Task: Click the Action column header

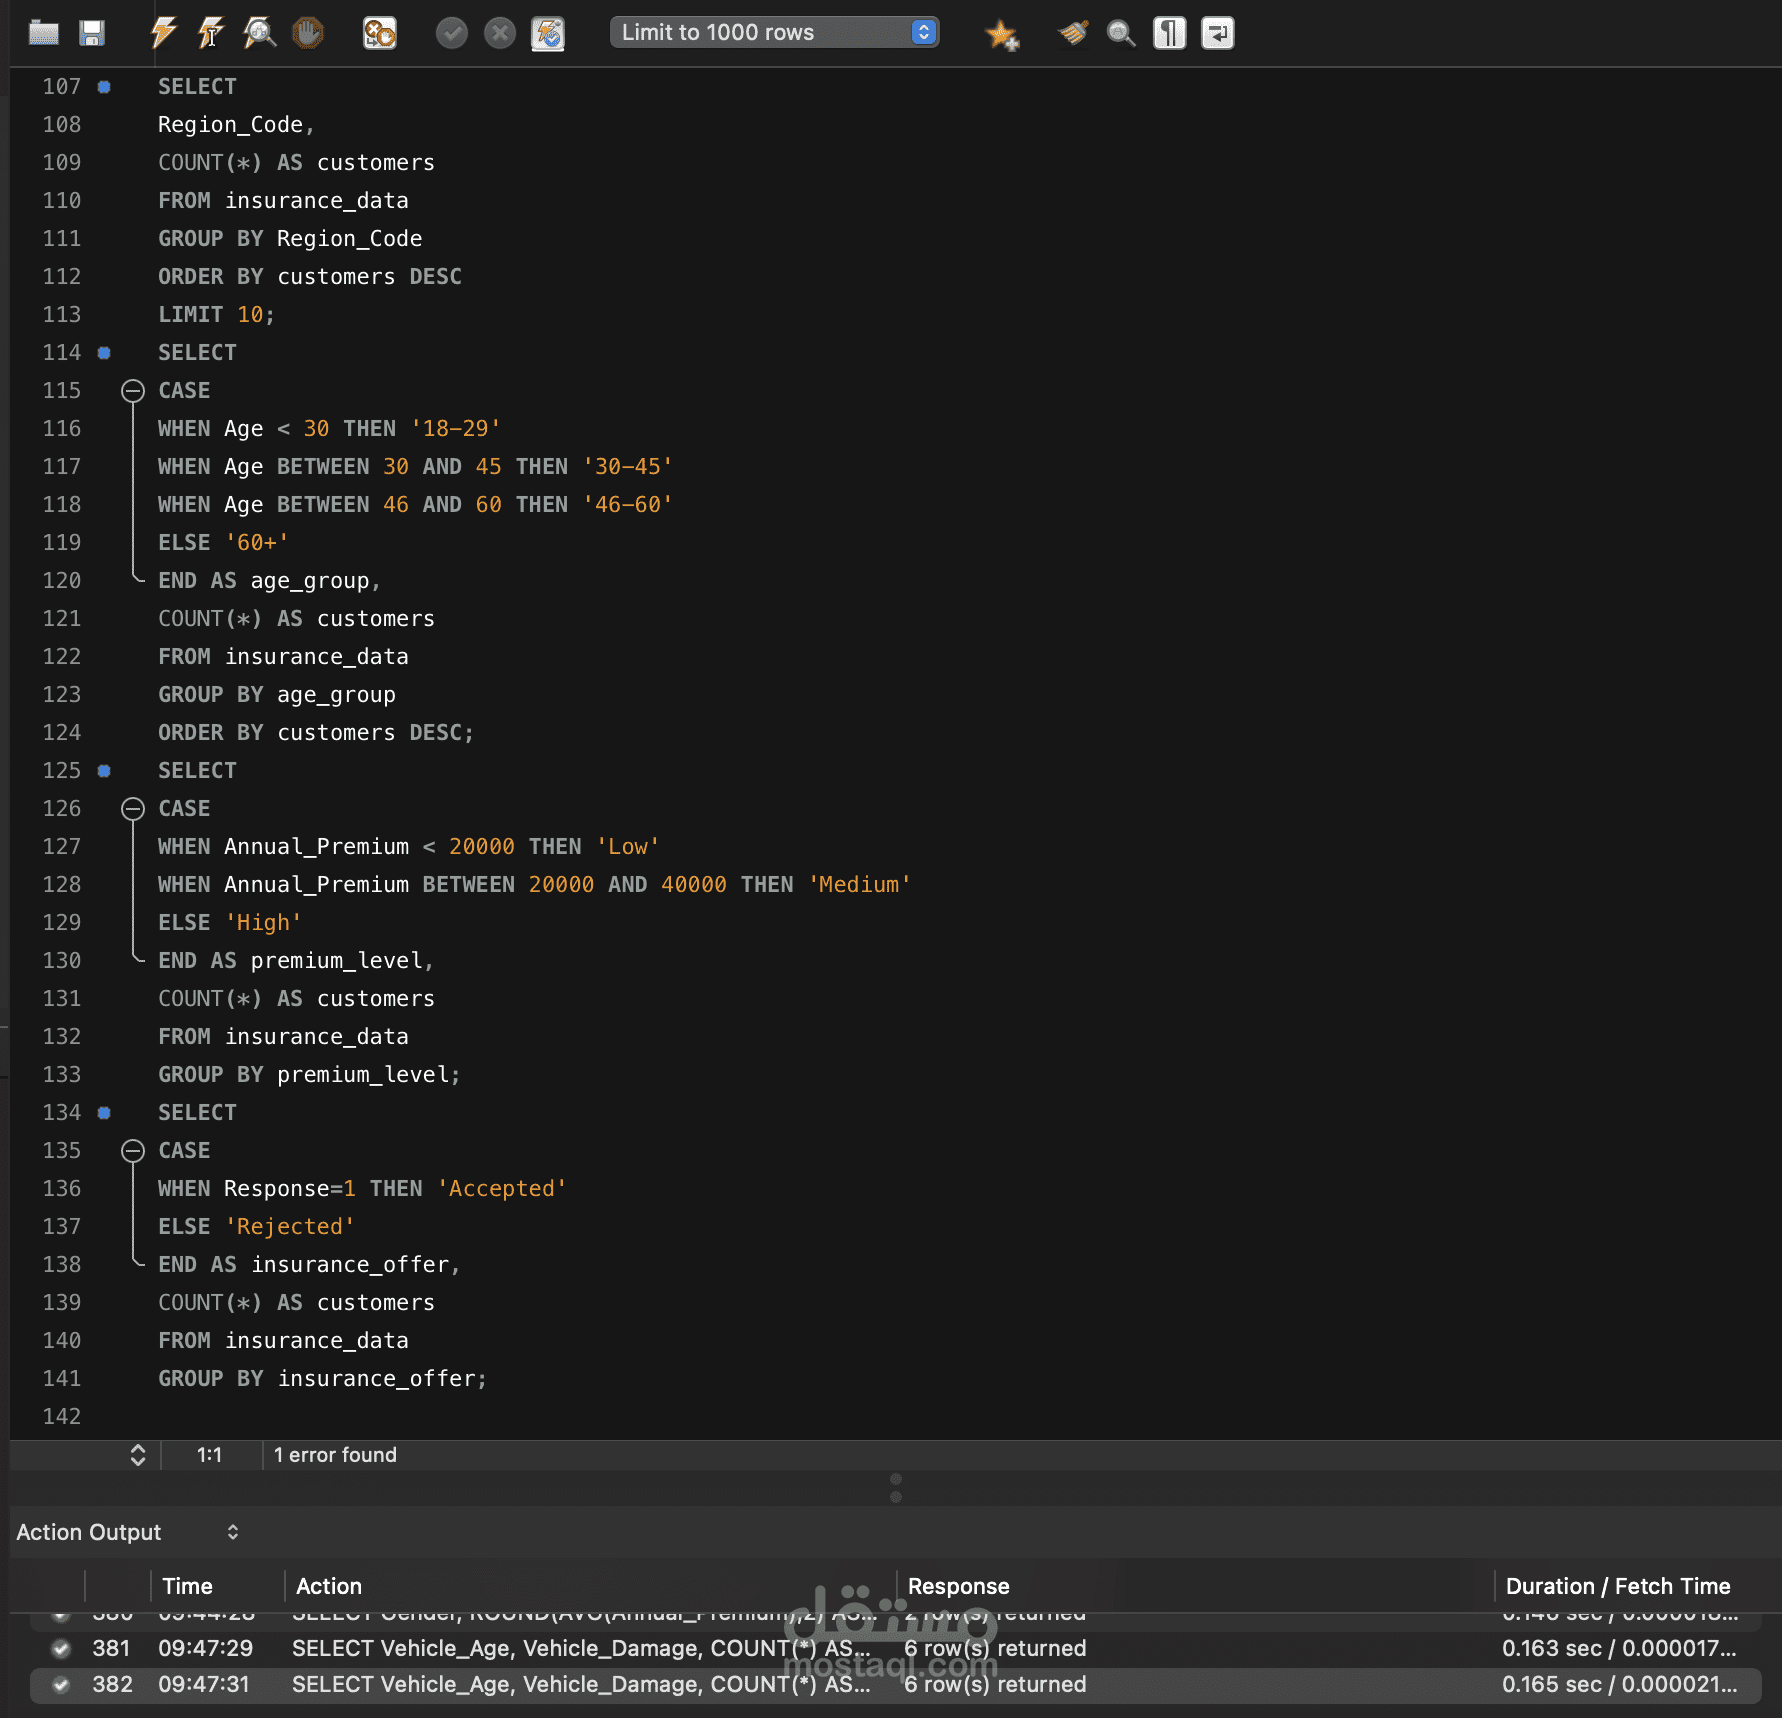Action: pos(329,1586)
